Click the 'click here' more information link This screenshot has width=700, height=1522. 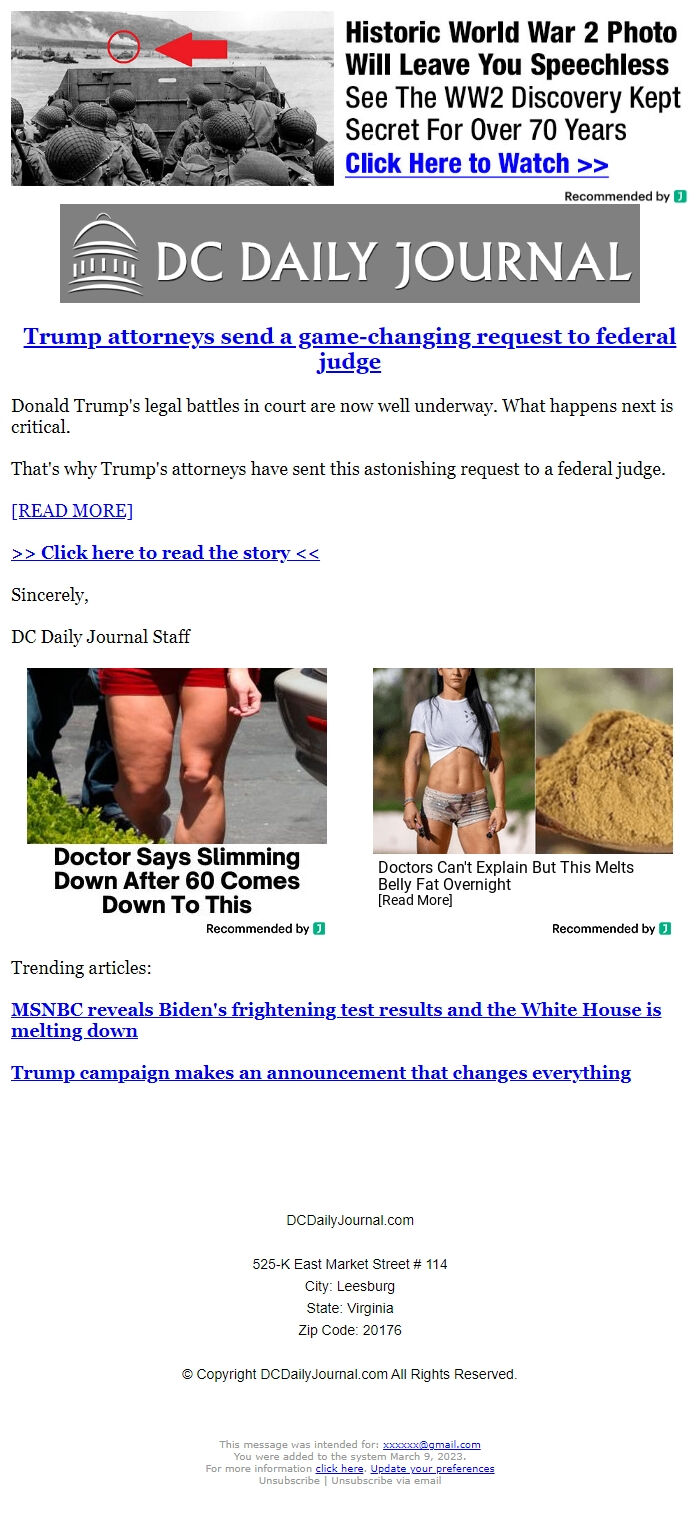pos(340,1468)
